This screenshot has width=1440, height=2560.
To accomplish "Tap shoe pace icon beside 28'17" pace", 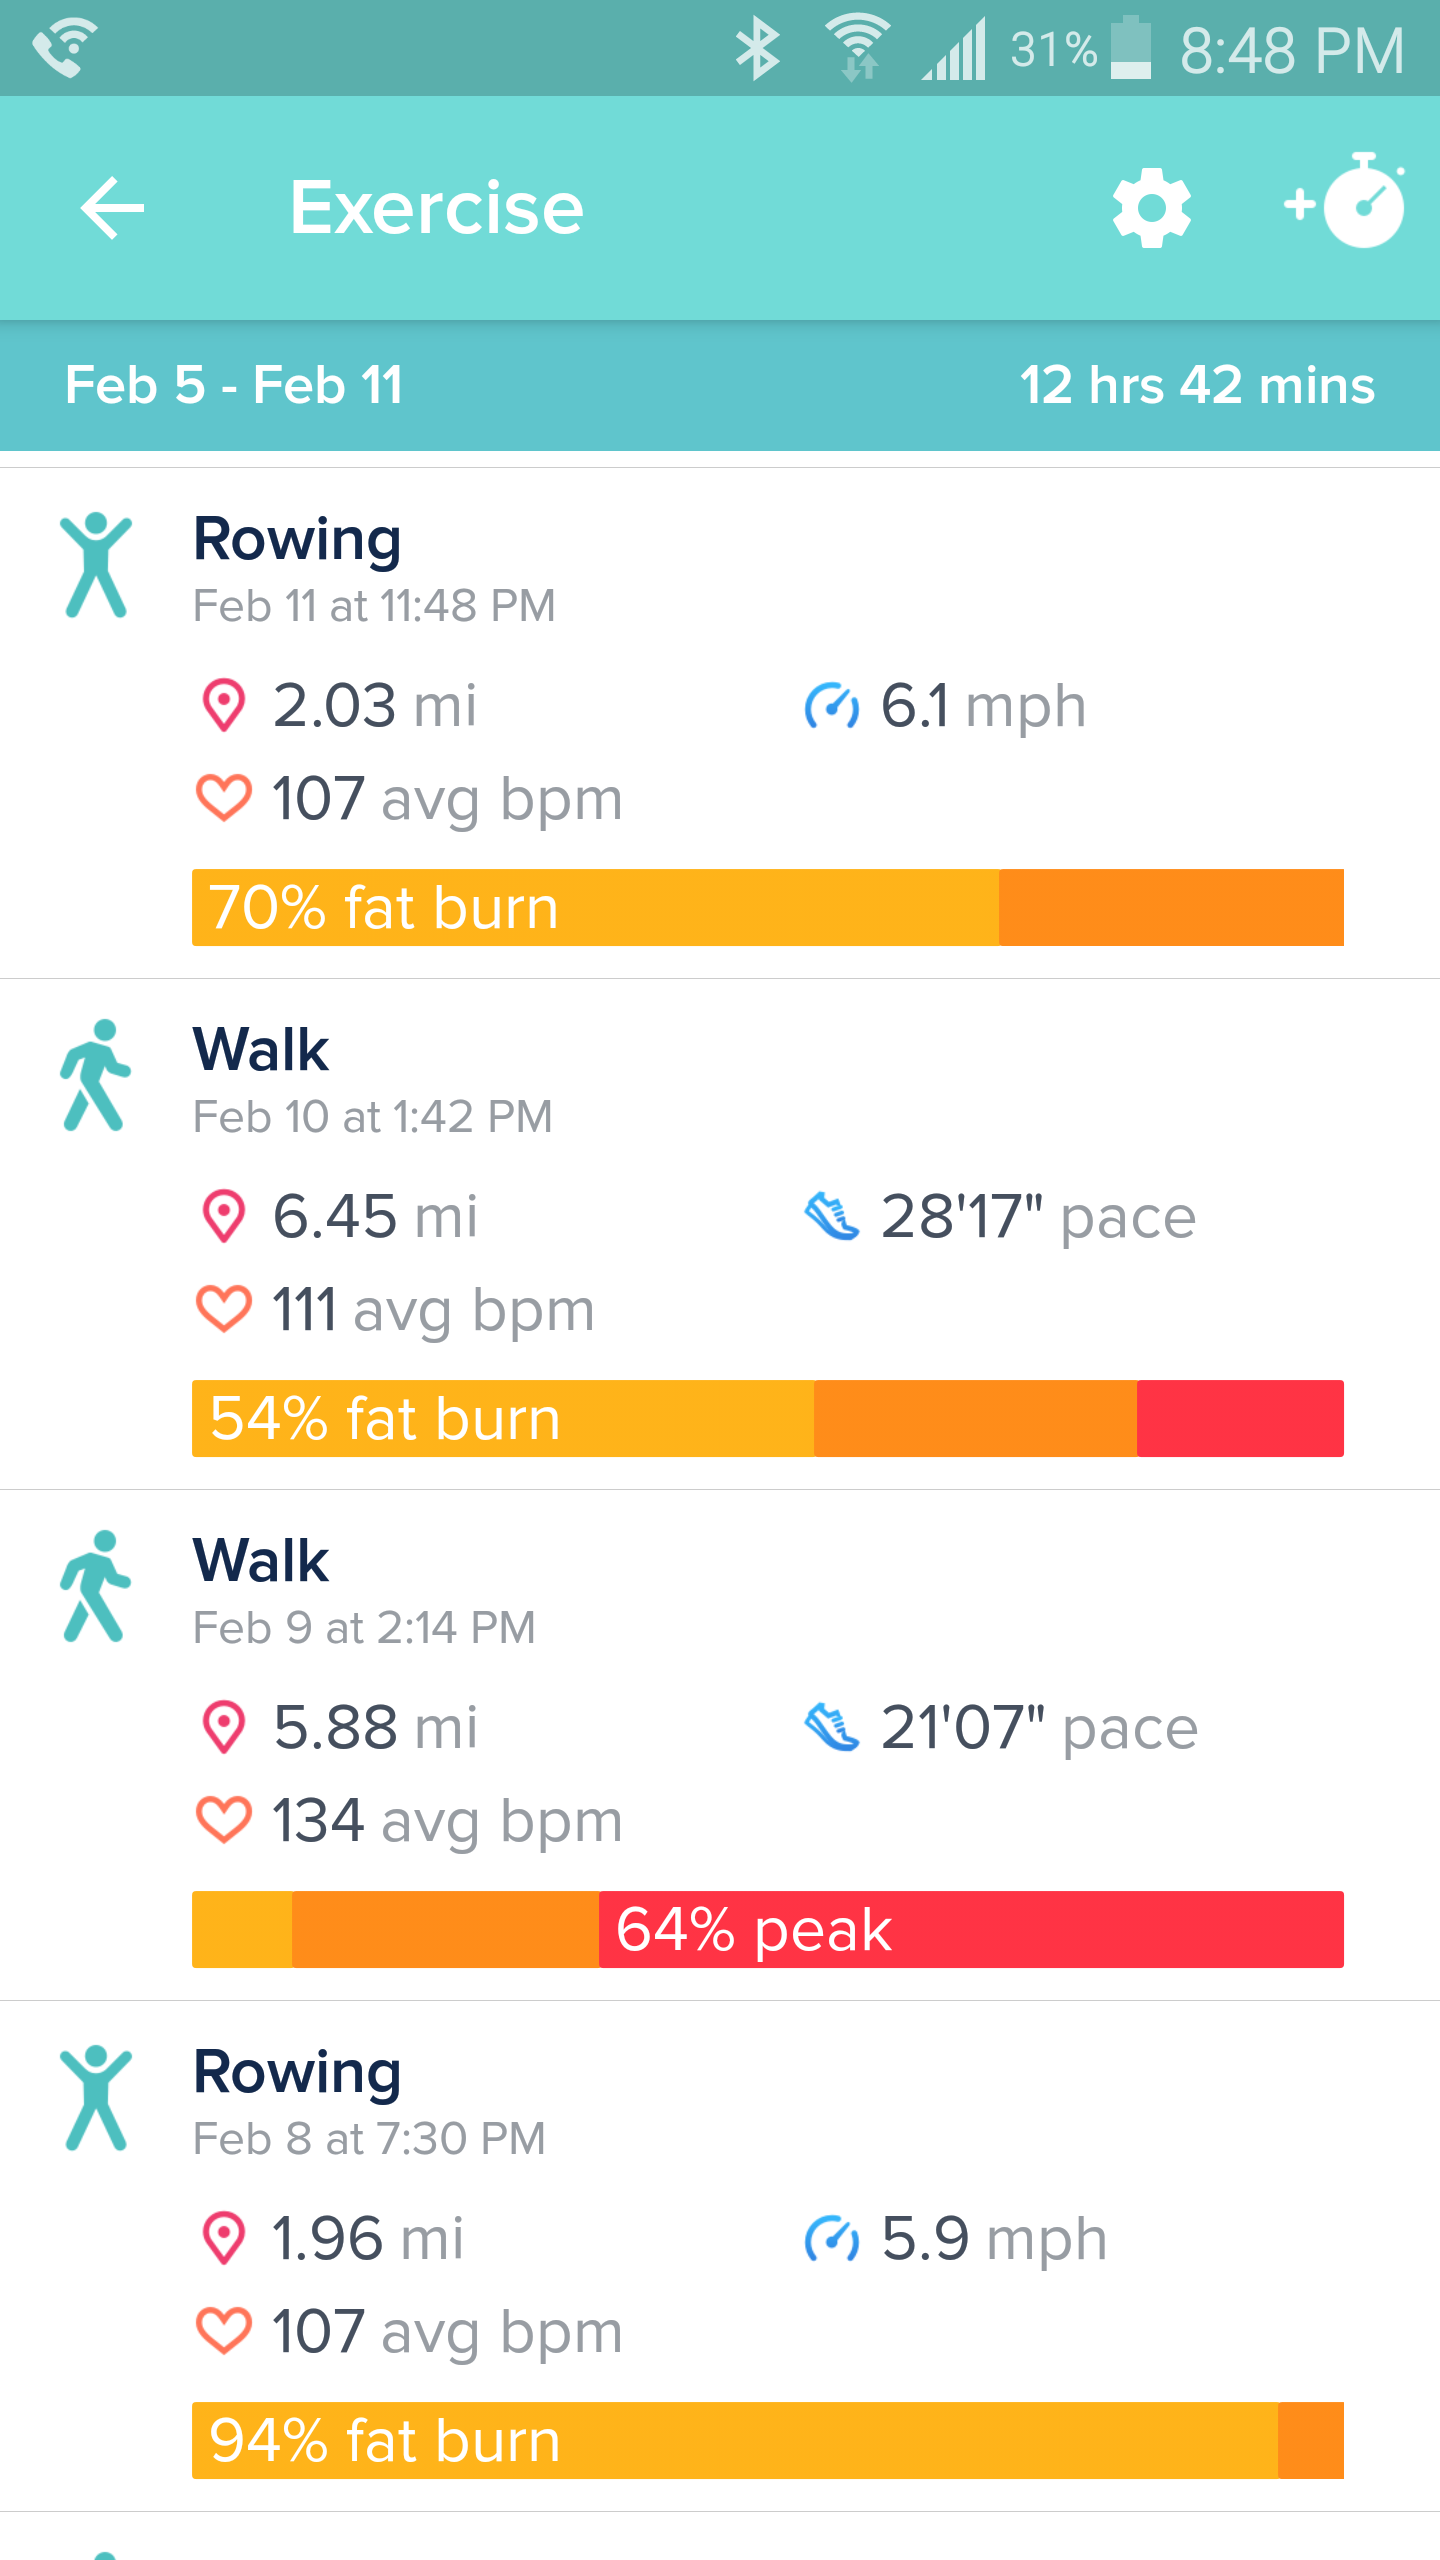I will click(831, 1217).
